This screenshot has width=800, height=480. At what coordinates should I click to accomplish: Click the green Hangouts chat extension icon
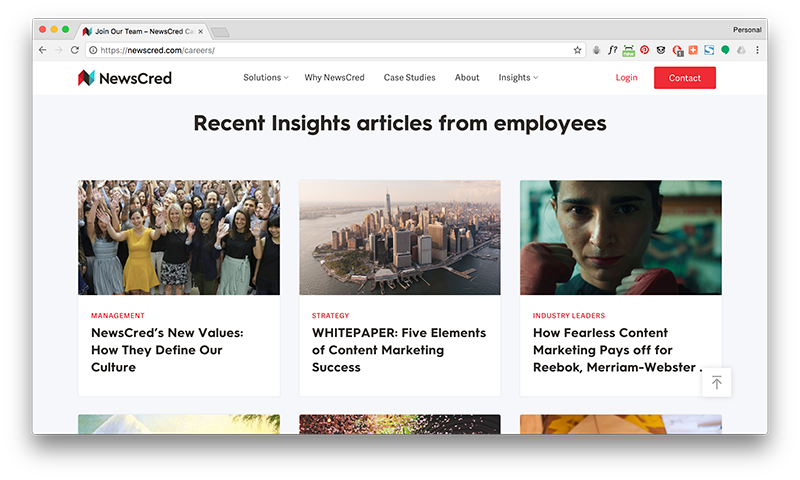(x=725, y=49)
